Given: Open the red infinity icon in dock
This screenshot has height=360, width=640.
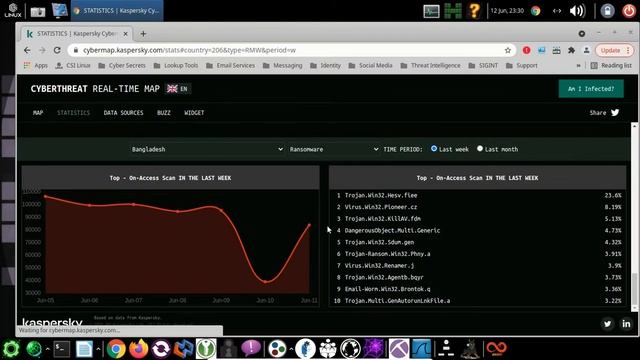Looking at the screenshot, I should pos(496,348).
